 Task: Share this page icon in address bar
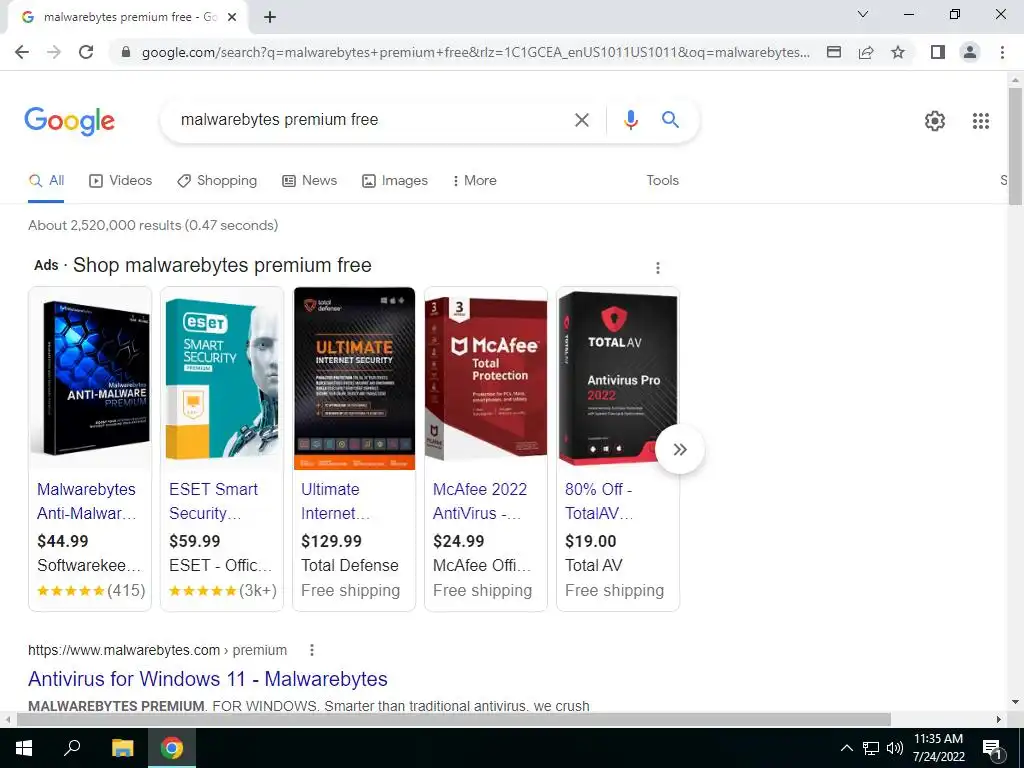(866, 52)
